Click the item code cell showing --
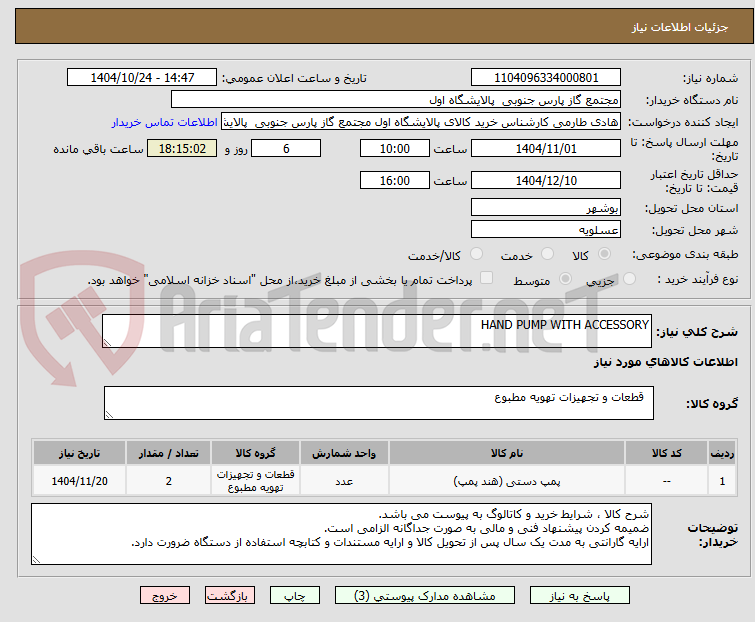755x622 pixels. pyautogui.click(x=666, y=481)
